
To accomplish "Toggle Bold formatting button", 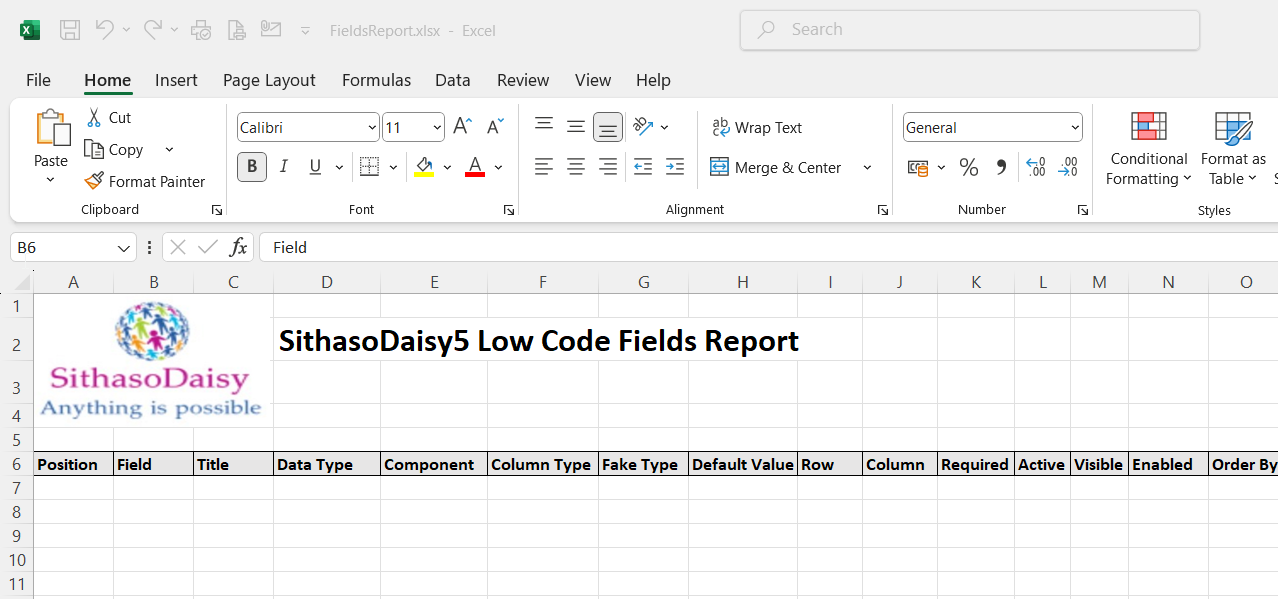I will point(252,167).
